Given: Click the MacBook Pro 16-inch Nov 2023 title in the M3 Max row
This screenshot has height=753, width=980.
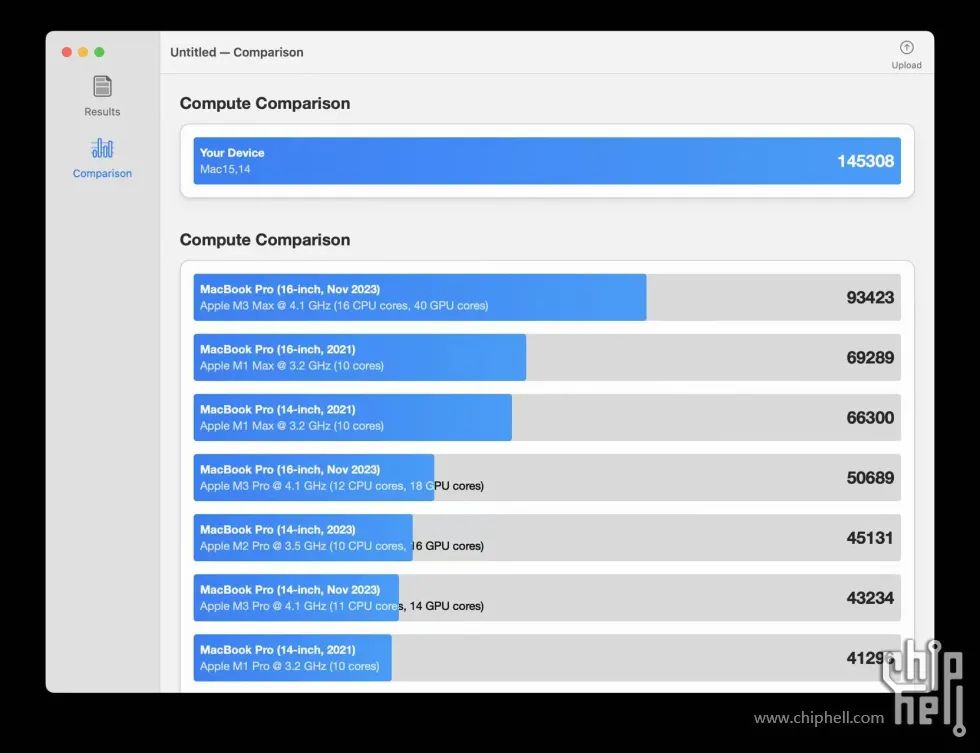Looking at the screenshot, I should 290,289.
